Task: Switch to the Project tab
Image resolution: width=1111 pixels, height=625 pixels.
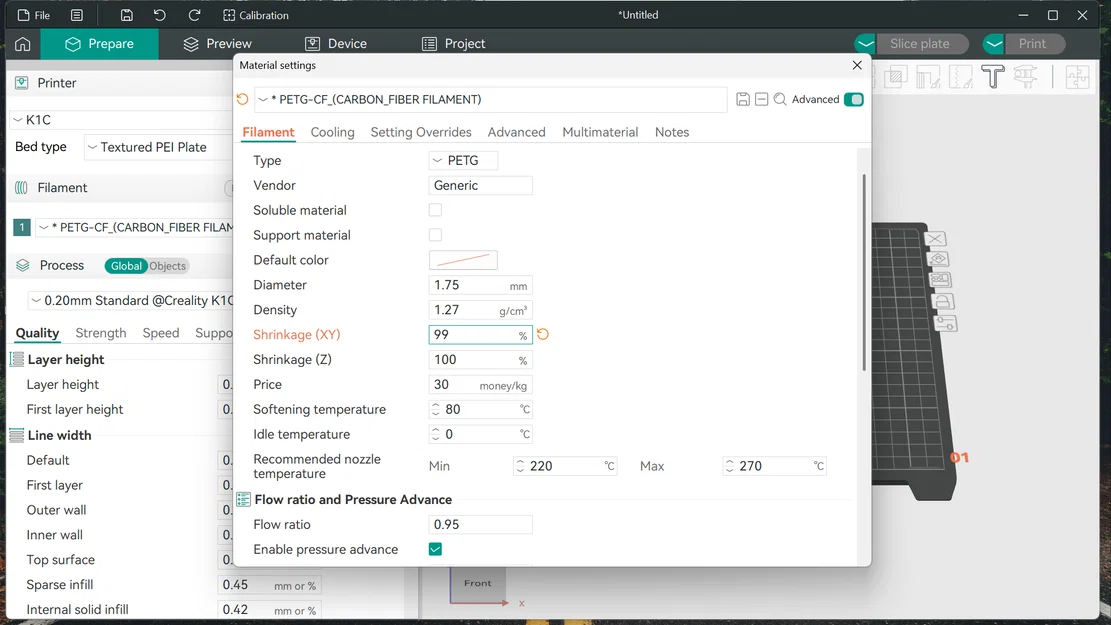Action: click(453, 44)
